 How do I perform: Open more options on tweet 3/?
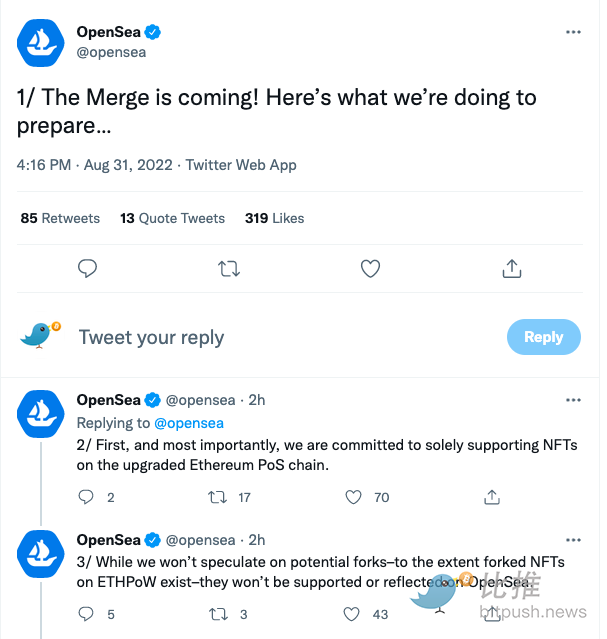point(573,540)
